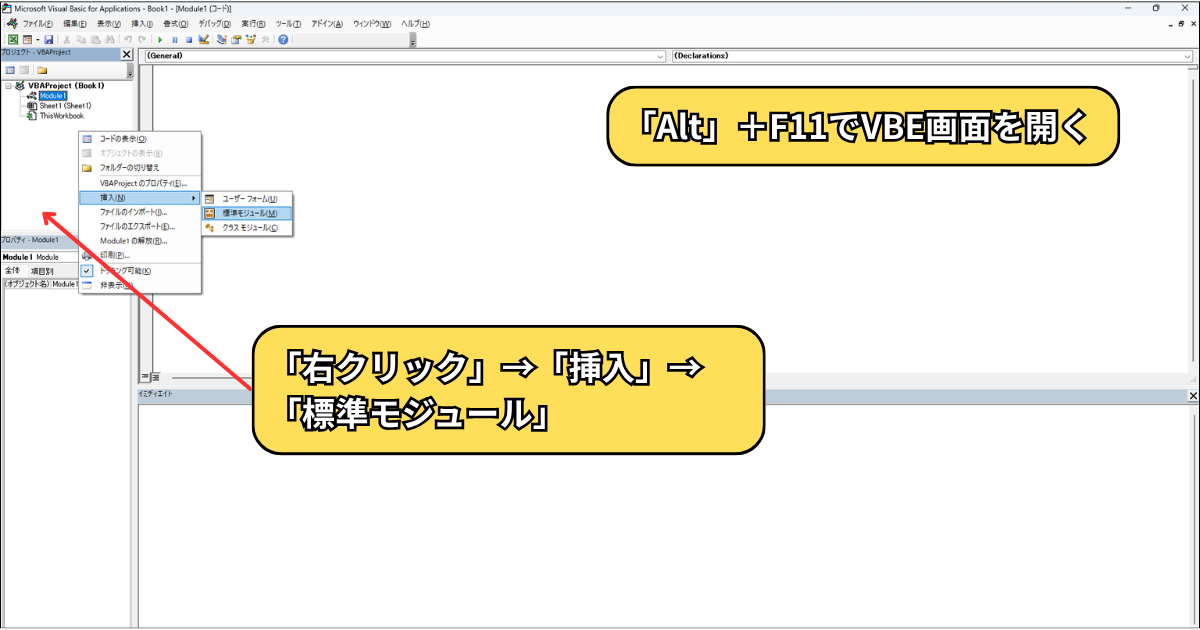Image resolution: width=1200 pixels, height=630 pixels.
Task: Switch to the 項目別 tab in Properties
Action: click(x=42, y=270)
